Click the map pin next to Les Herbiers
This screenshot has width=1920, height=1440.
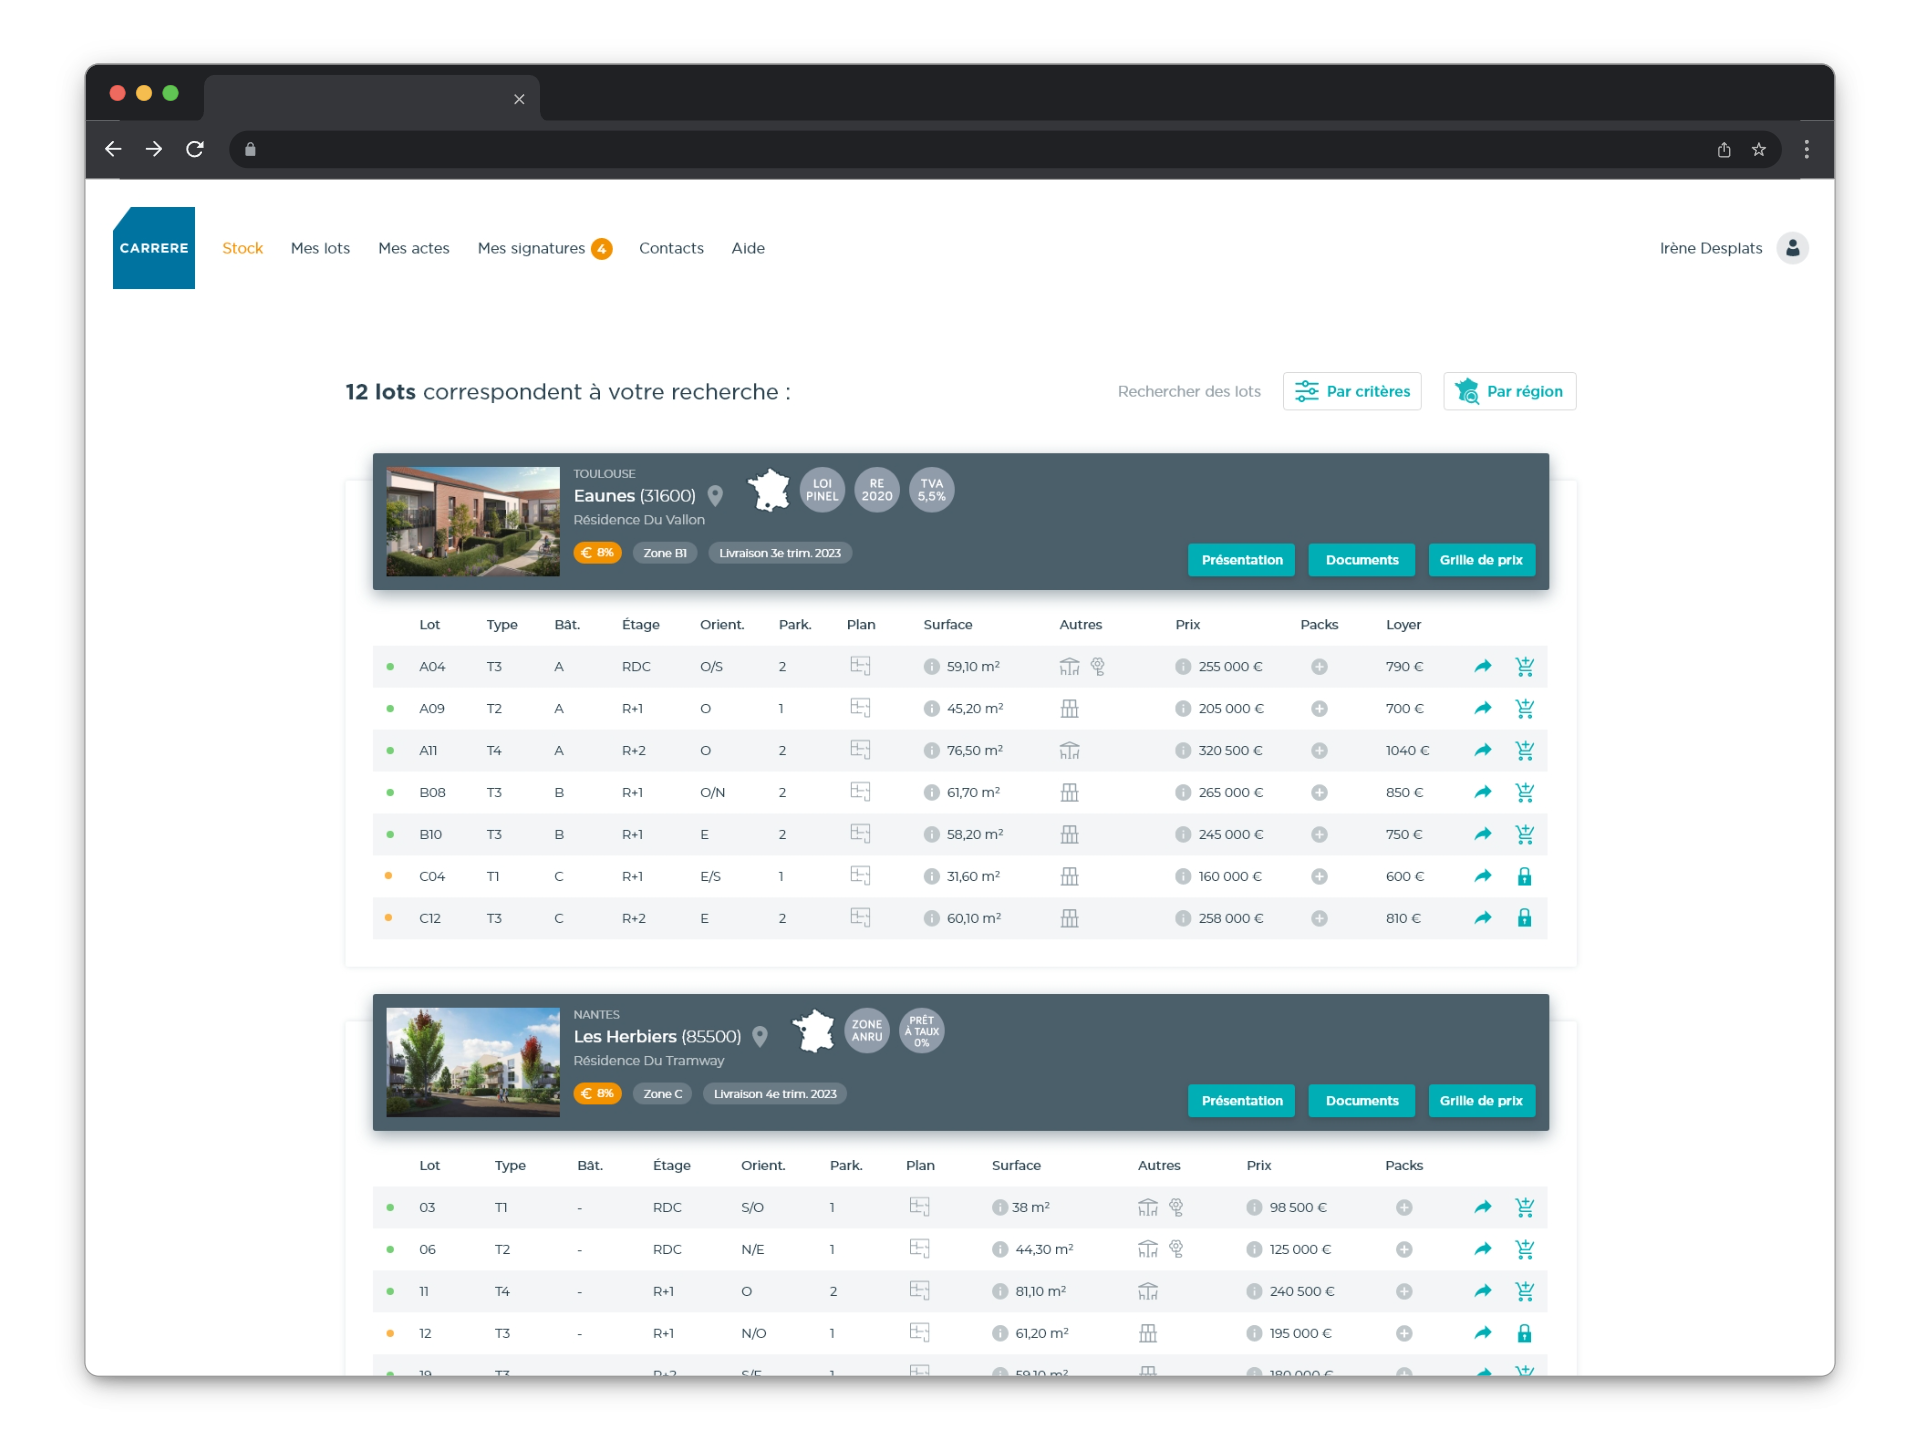(760, 1037)
